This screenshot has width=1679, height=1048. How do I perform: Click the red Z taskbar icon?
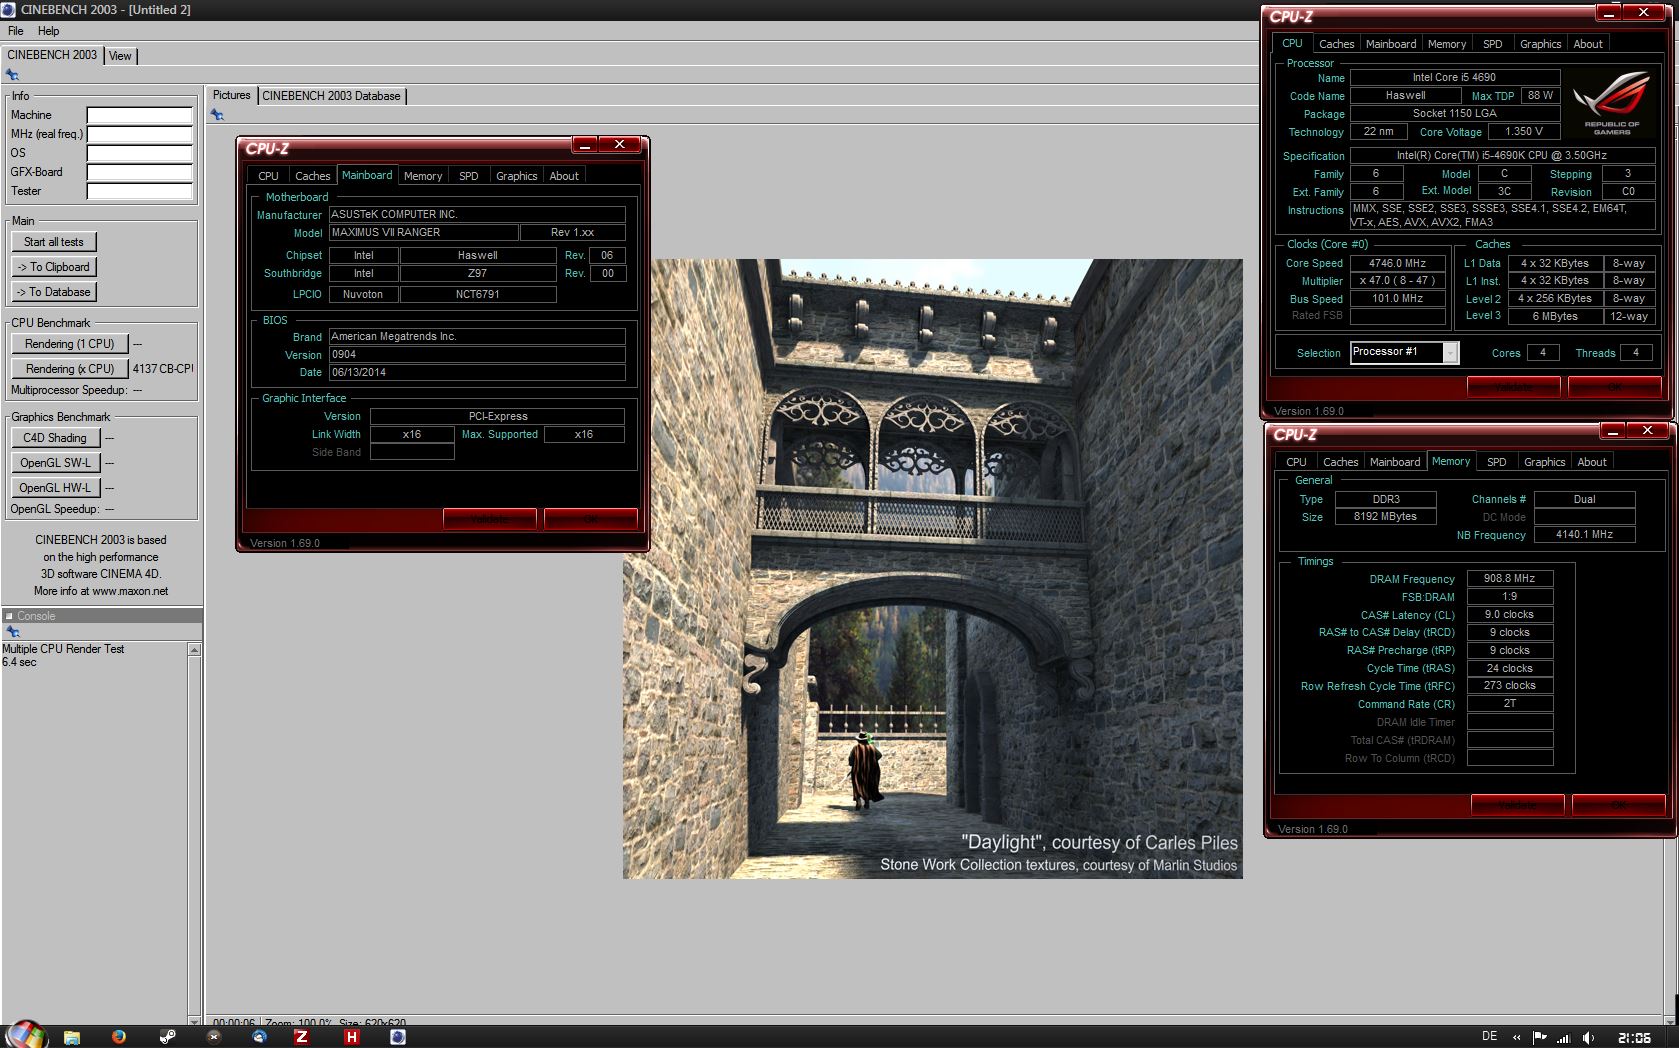pos(301,1037)
